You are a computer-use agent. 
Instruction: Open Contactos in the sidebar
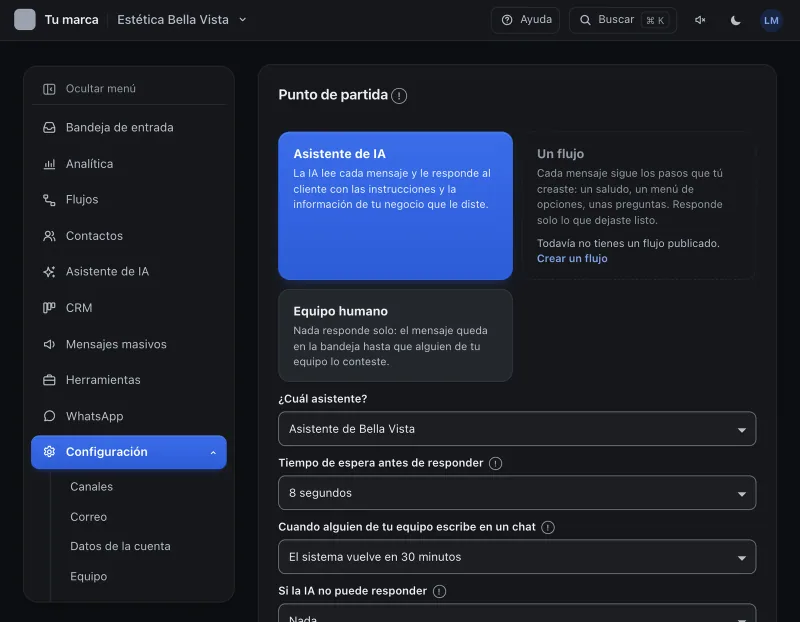(129, 236)
